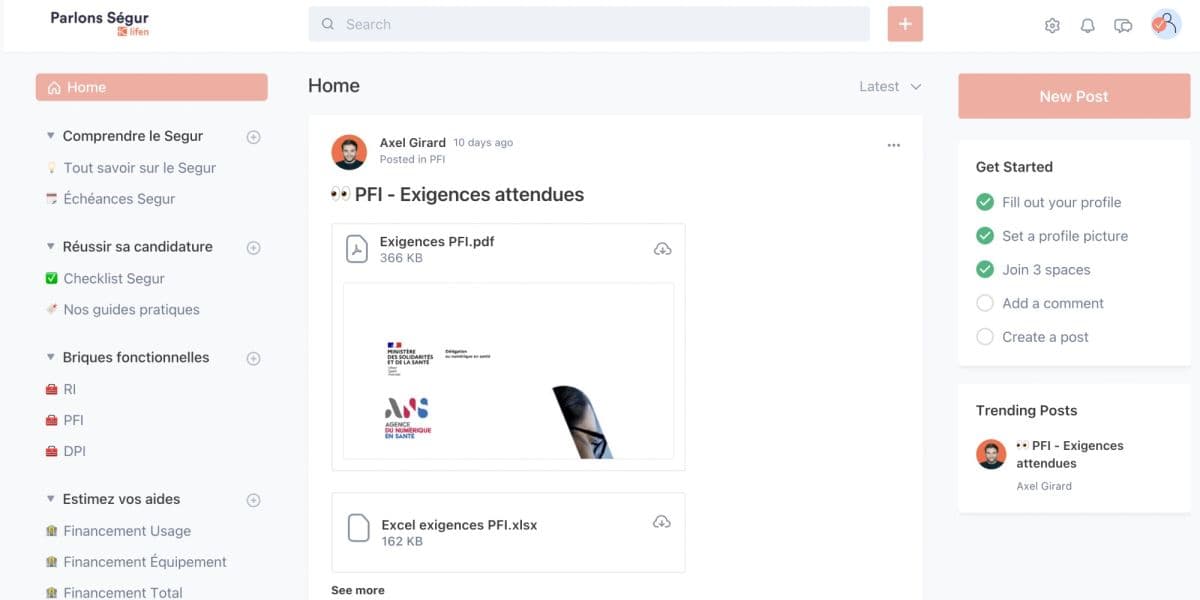Open the notifications bell
The width and height of the screenshot is (1200, 600).
1088,25
